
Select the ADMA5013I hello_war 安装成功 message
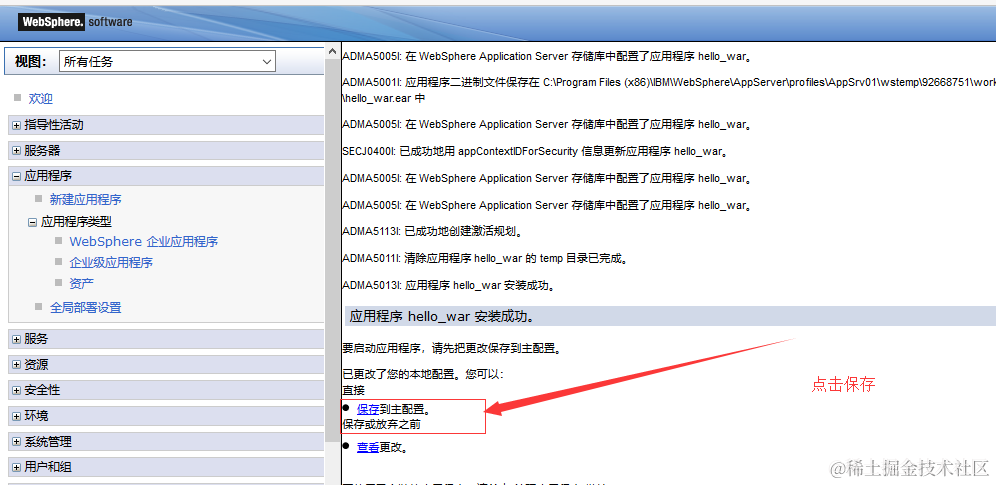point(449,286)
